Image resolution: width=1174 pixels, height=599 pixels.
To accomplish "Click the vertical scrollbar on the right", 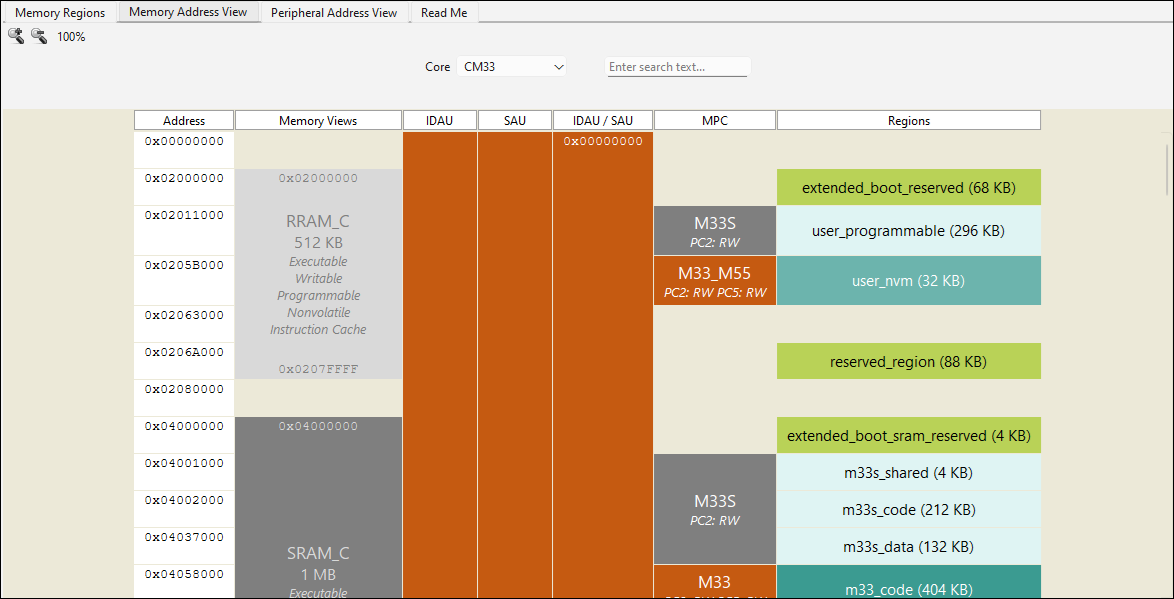I will [x=1166, y=170].
